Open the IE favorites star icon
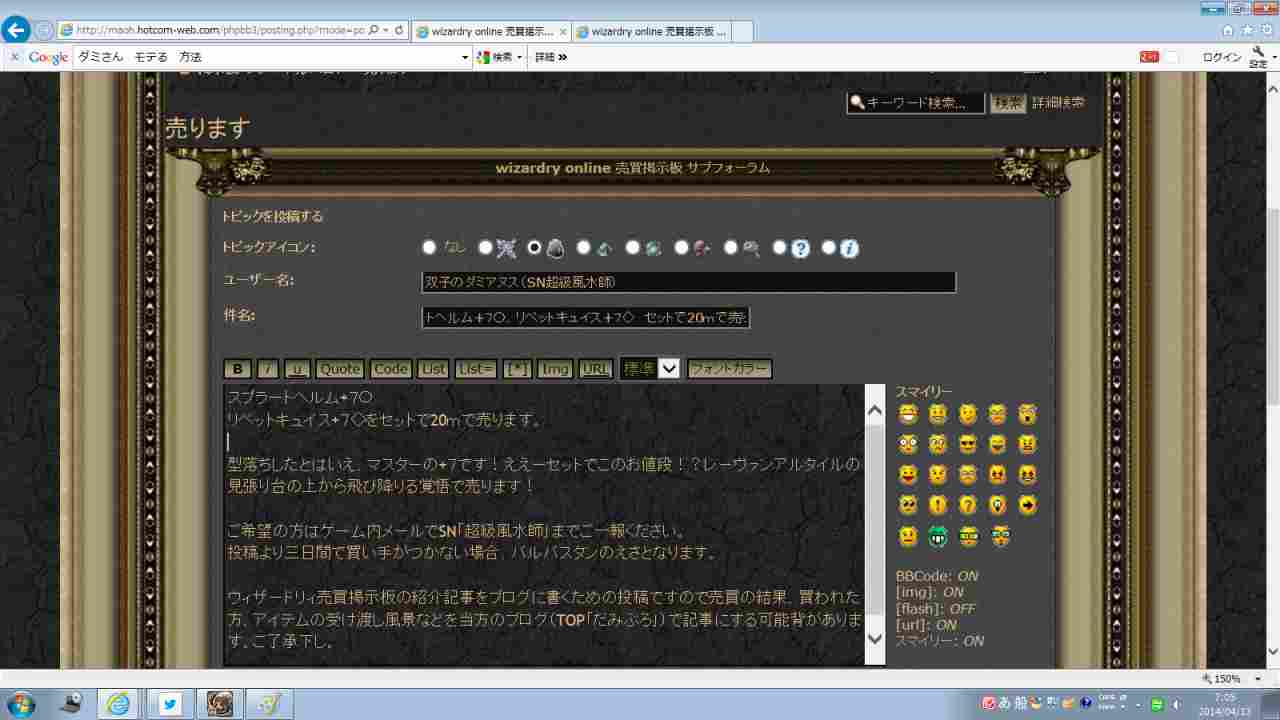Image resolution: width=1280 pixels, height=720 pixels. (1247, 30)
